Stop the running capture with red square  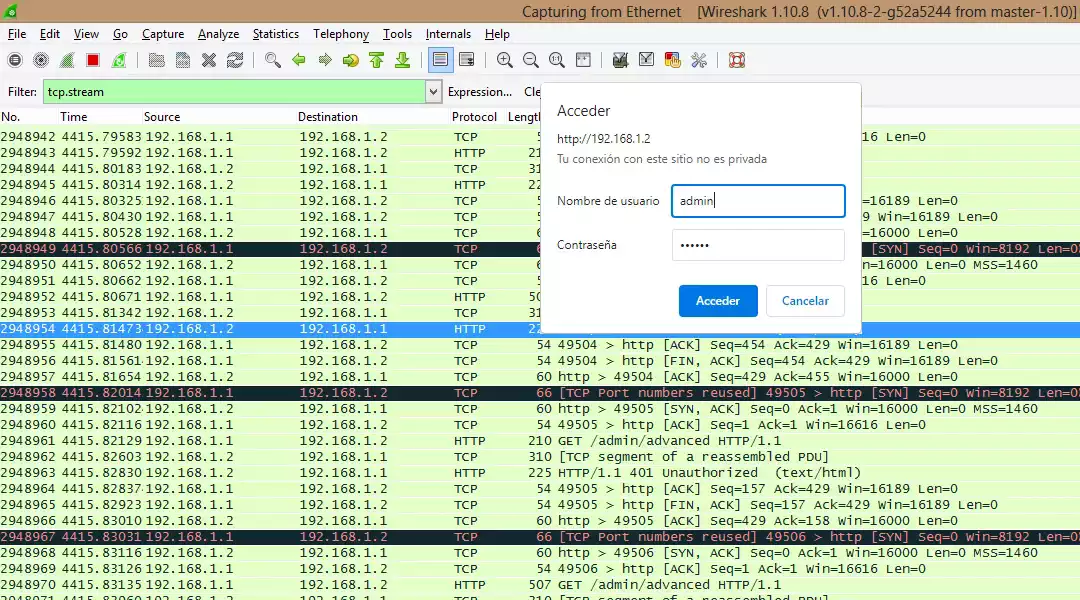click(x=93, y=61)
